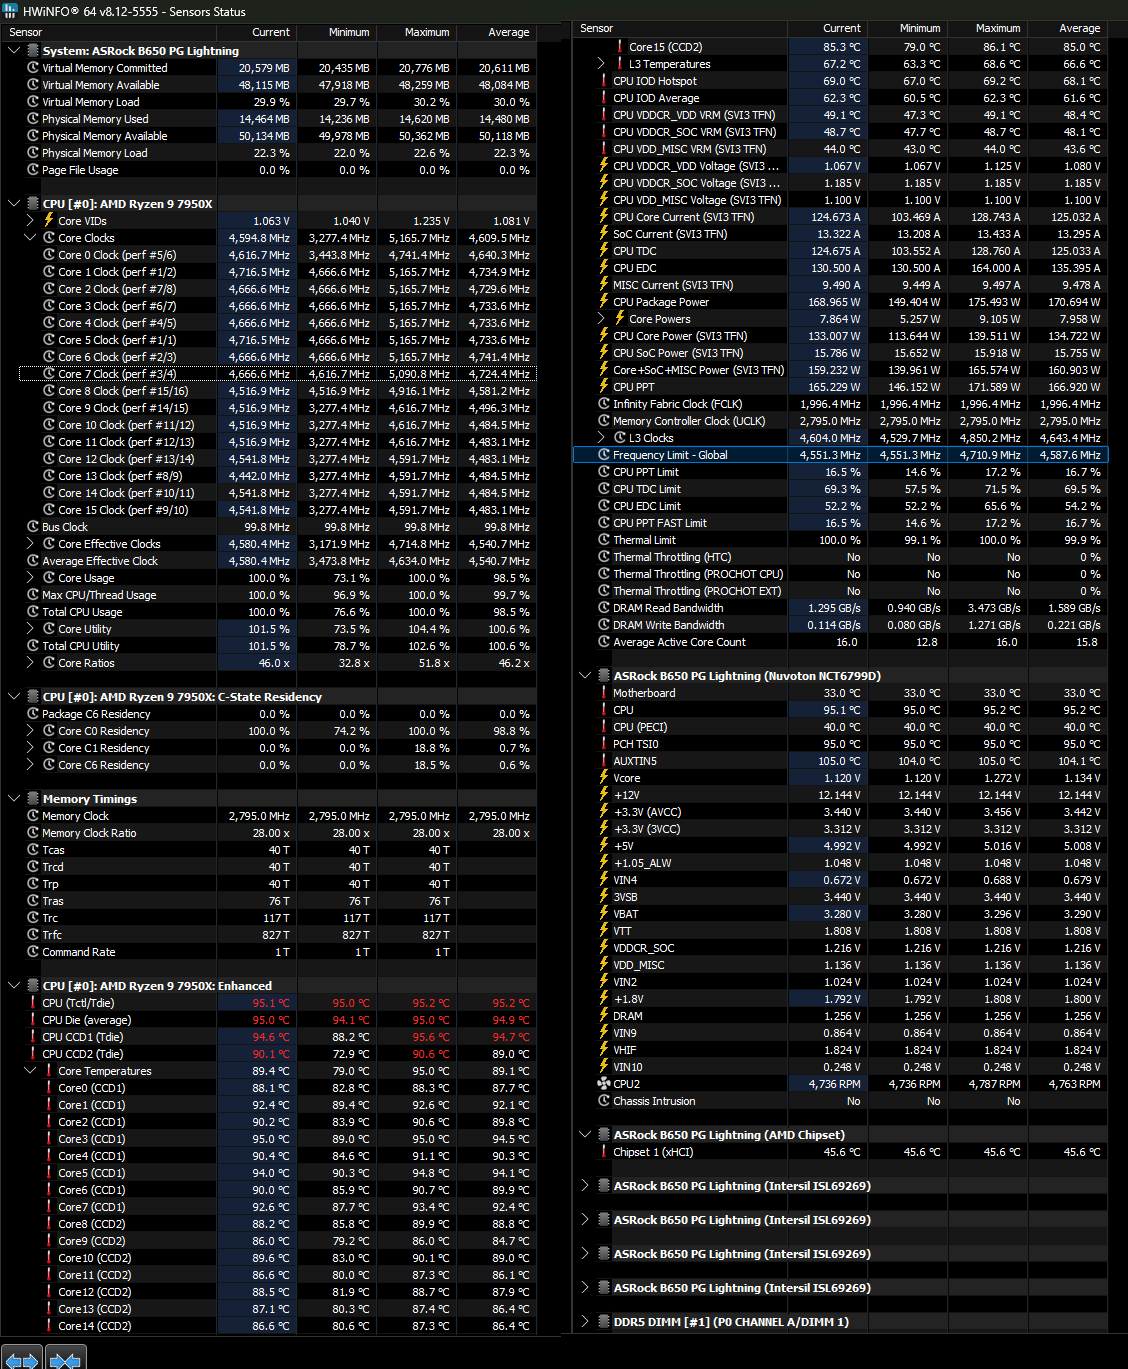Expand Core C0 Residency
The width and height of the screenshot is (1128, 1369).
[30, 731]
